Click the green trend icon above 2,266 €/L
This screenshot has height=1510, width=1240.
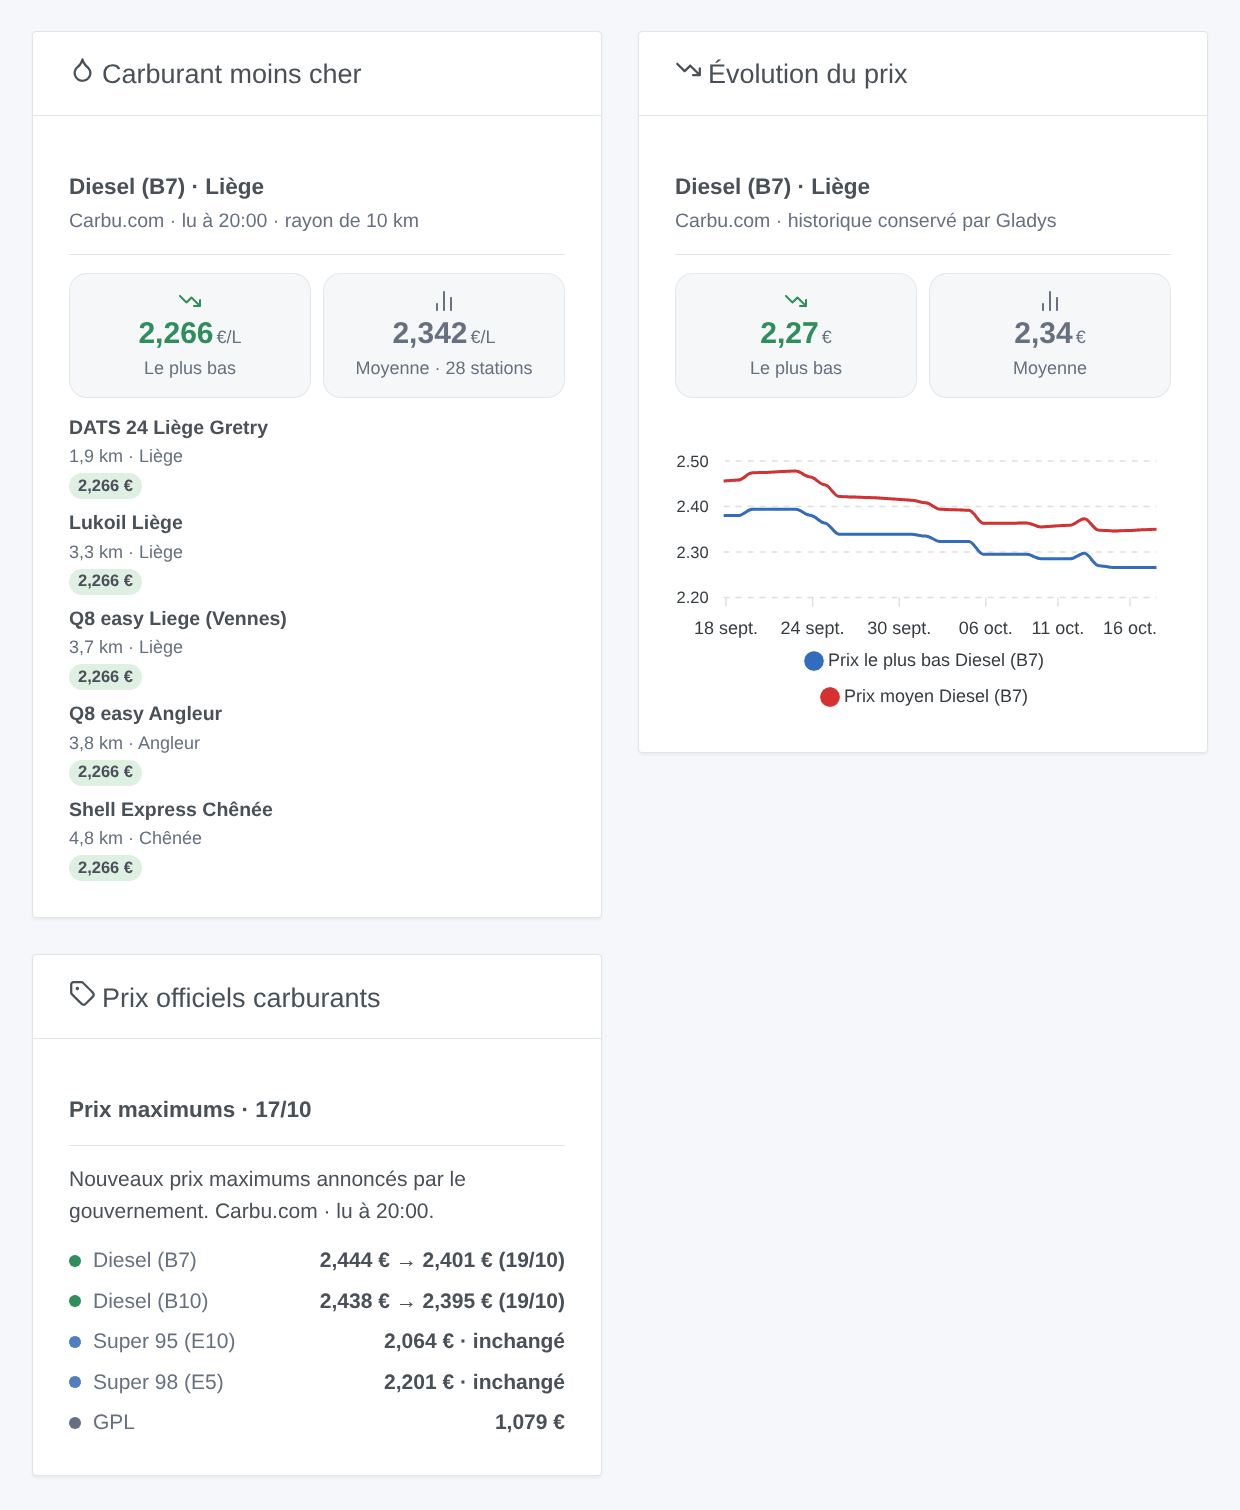pyautogui.click(x=190, y=300)
